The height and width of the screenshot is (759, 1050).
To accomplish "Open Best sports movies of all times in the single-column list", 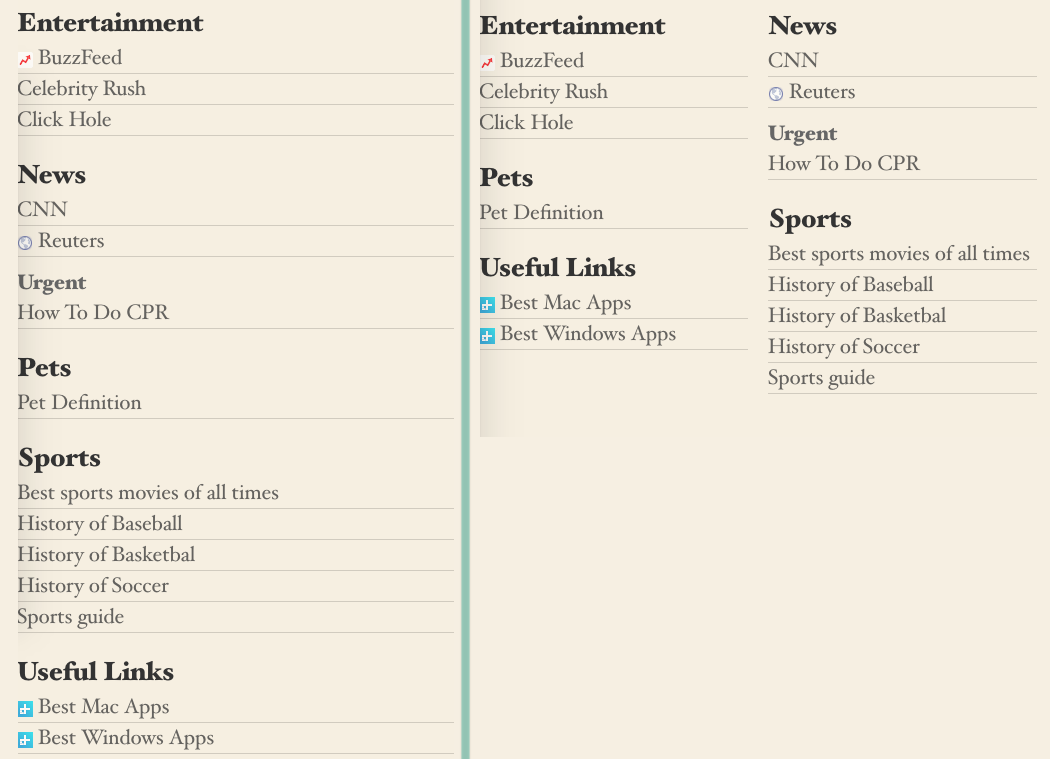I will pyautogui.click(x=148, y=492).
